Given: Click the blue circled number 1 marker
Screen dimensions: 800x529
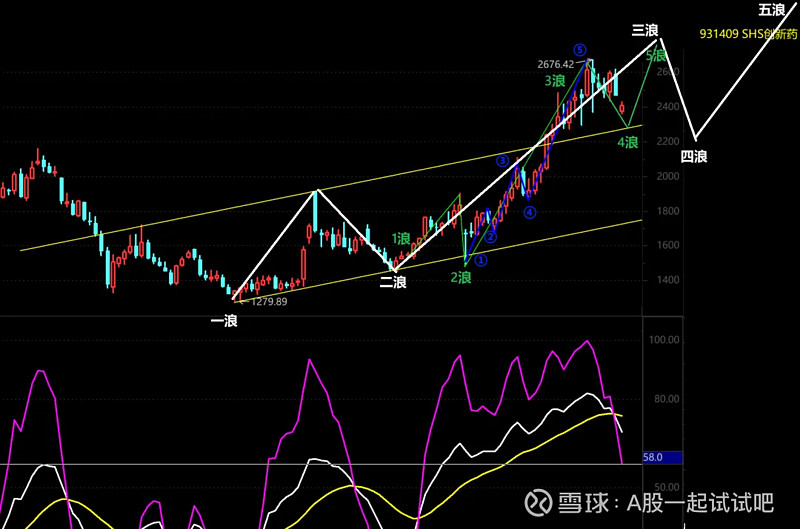Looking at the screenshot, I should point(481,260).
